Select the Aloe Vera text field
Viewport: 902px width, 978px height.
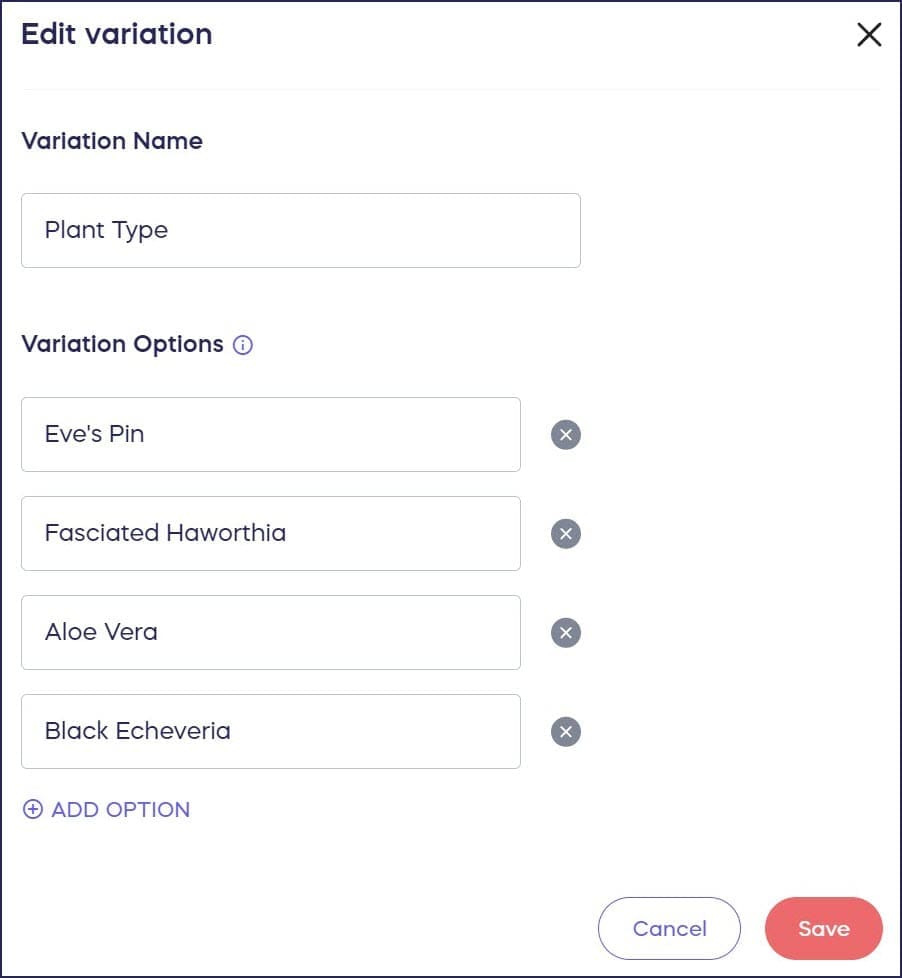tap(270, 633)
